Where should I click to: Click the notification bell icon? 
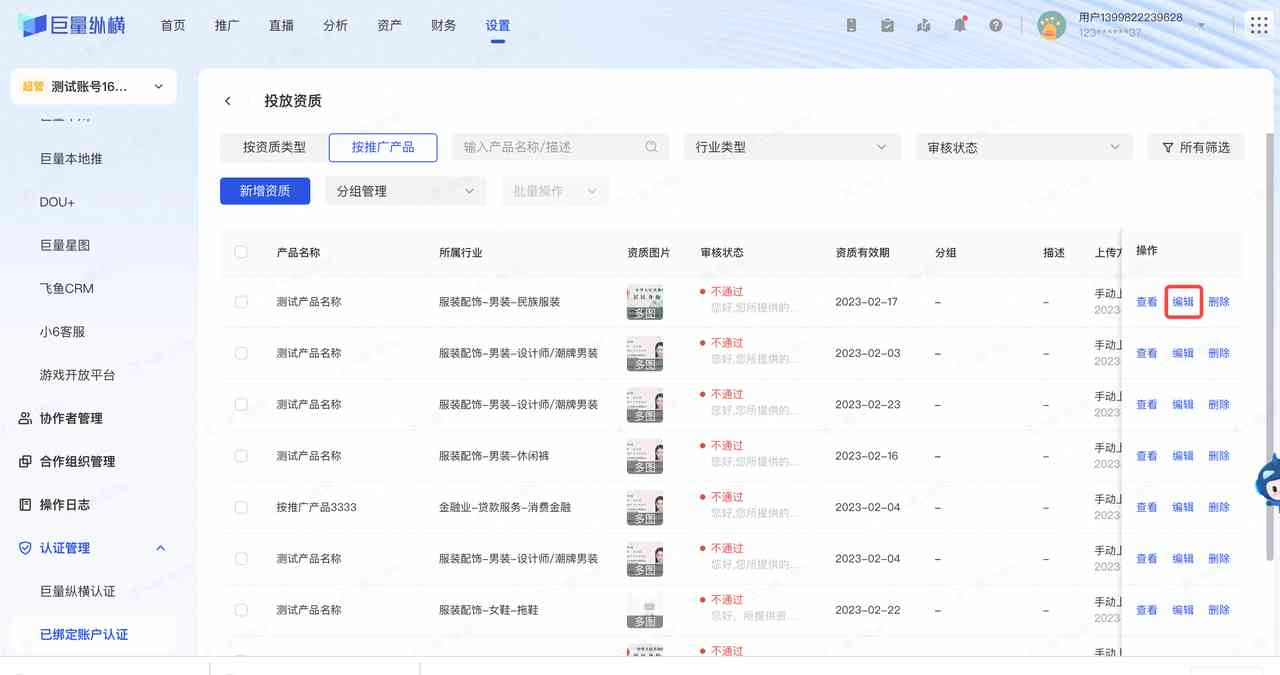coord(959,25)
